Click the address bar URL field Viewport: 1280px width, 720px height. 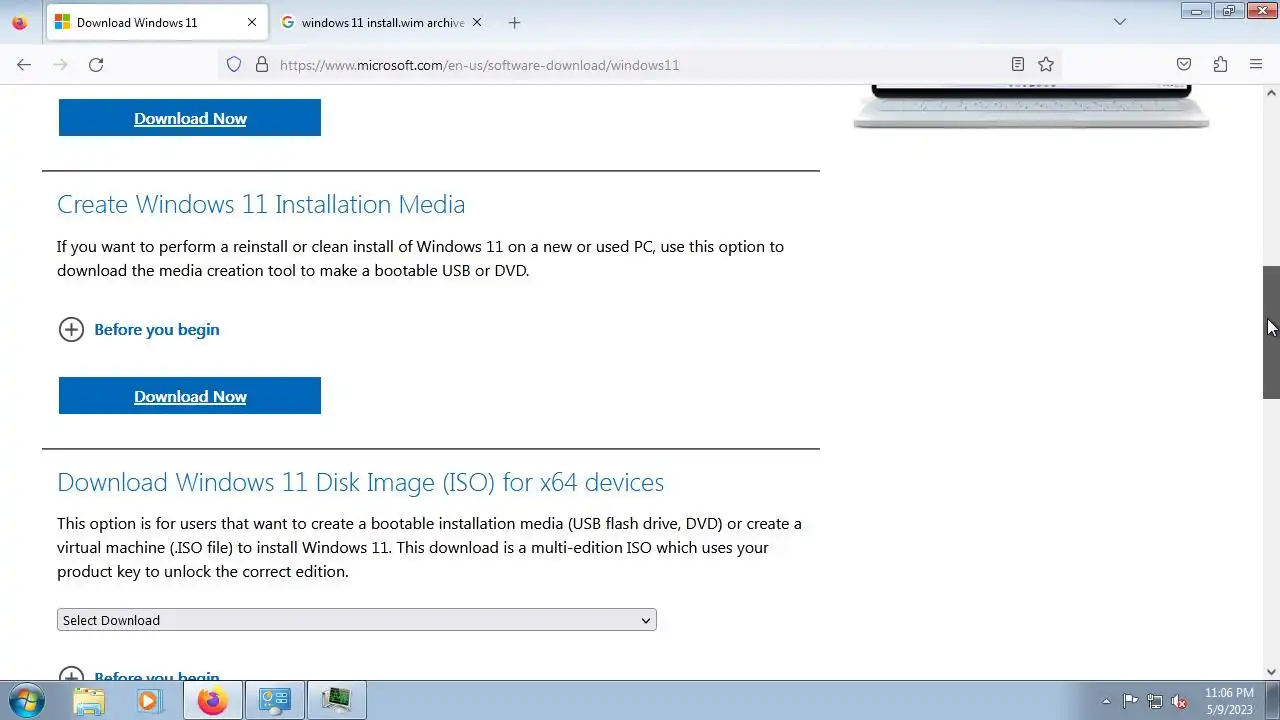640,64
